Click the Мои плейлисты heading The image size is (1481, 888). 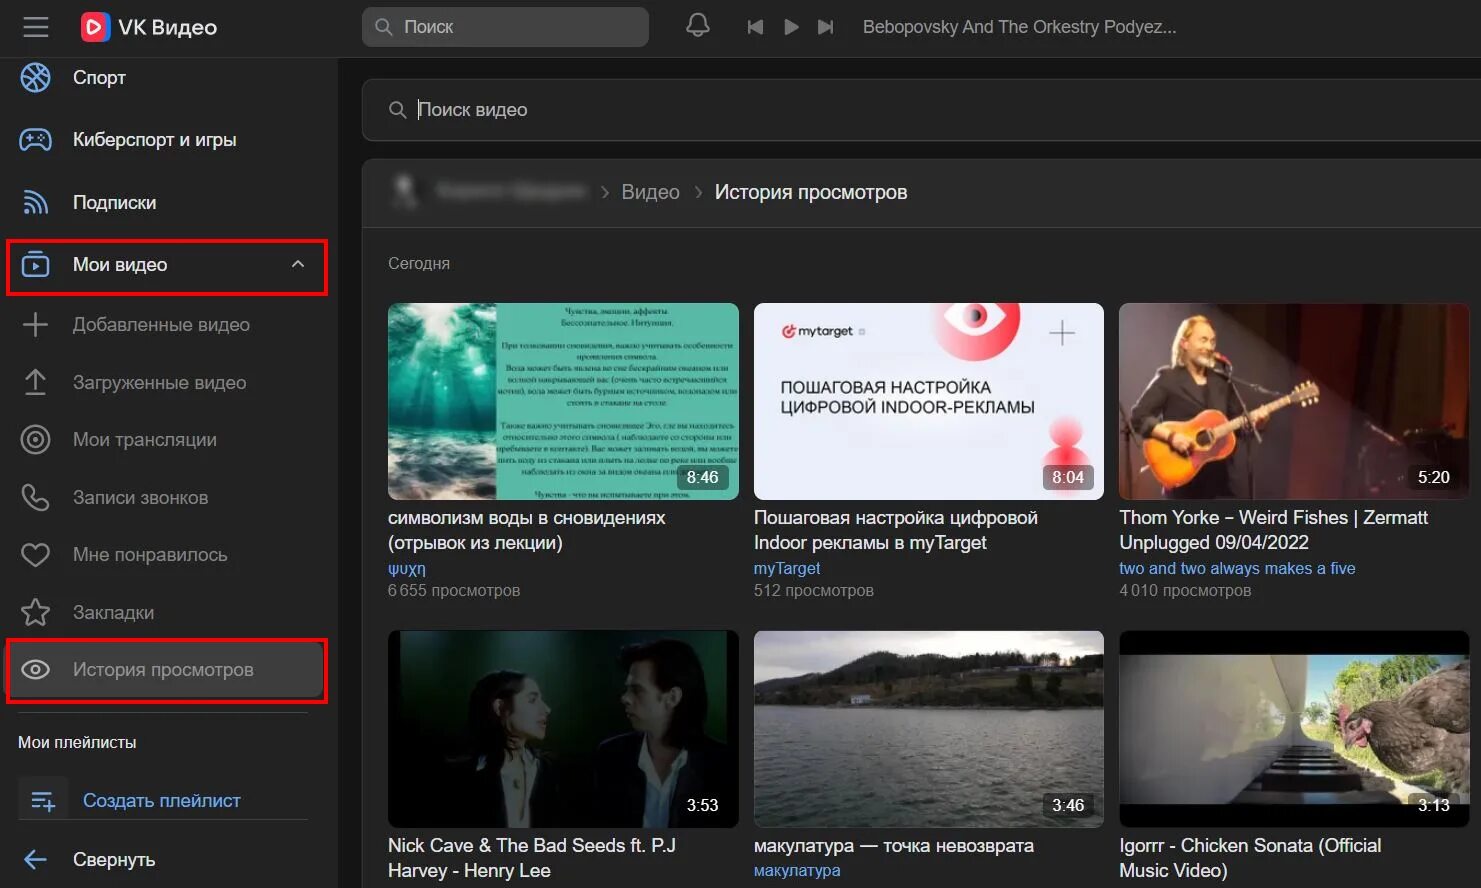tap(77, 743)
